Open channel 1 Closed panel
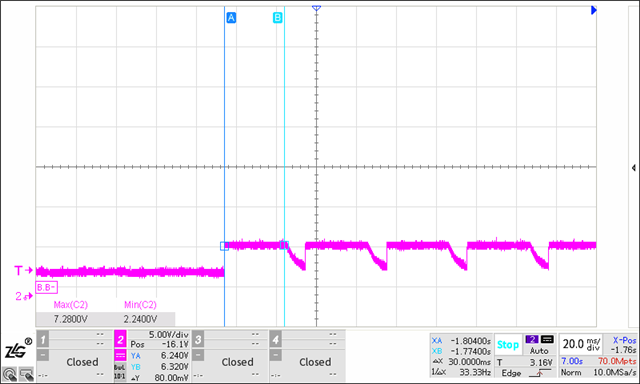This screenshot has height=384, width=640. [x=82, y=362]
